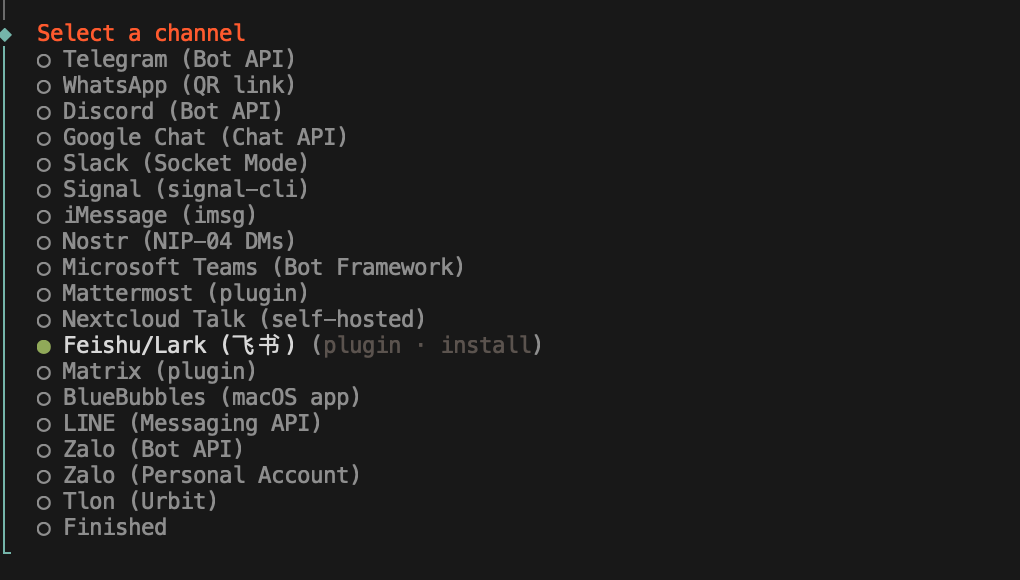Click the diamond icon beside Select a channel
The width and height of the screenshot is (1020, 580).
pyautogui.click(x=6, y=34)
